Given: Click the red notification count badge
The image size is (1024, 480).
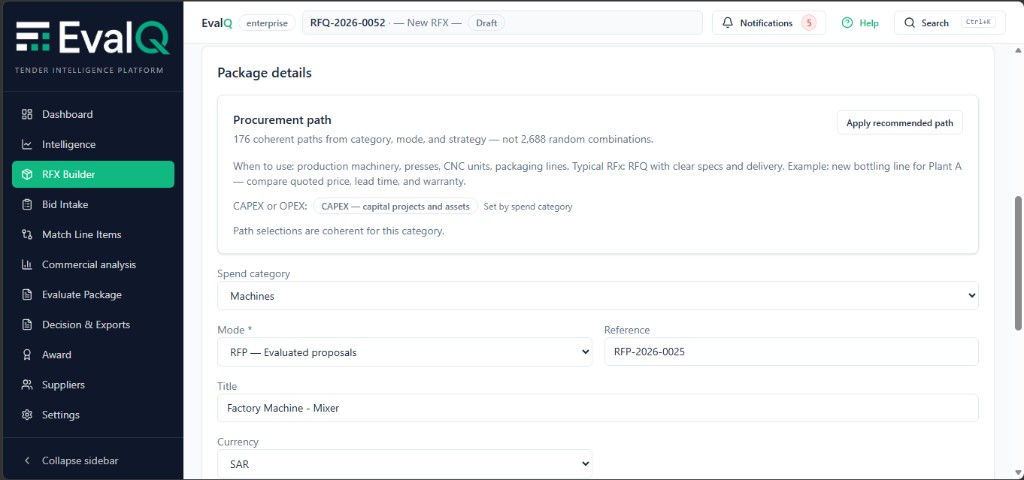Looking at the screenshot, I should 808,23.
